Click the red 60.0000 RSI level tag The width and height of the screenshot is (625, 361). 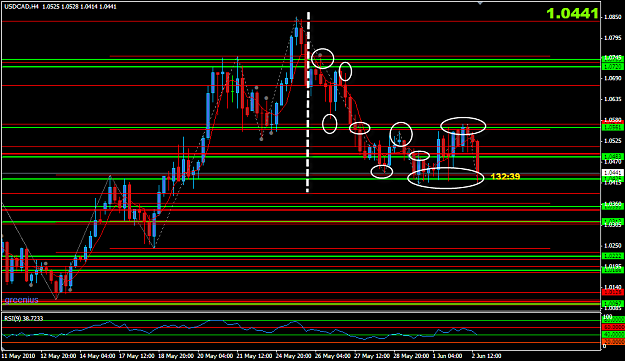(x=613, y=327)
